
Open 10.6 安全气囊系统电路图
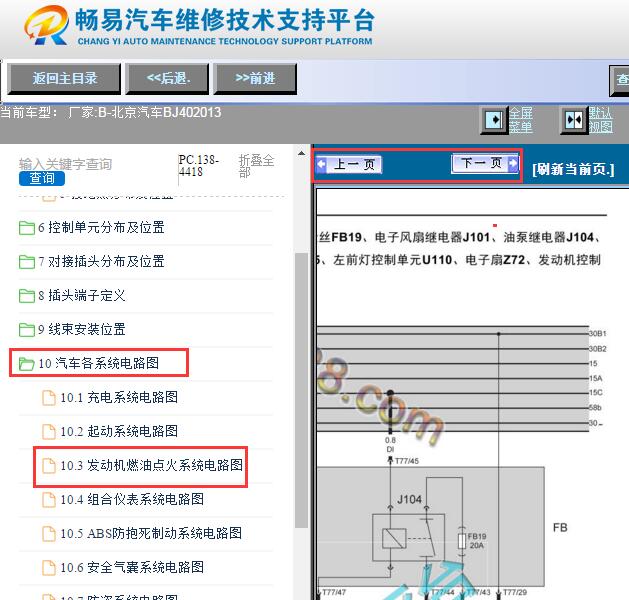(x=132, y=568)
